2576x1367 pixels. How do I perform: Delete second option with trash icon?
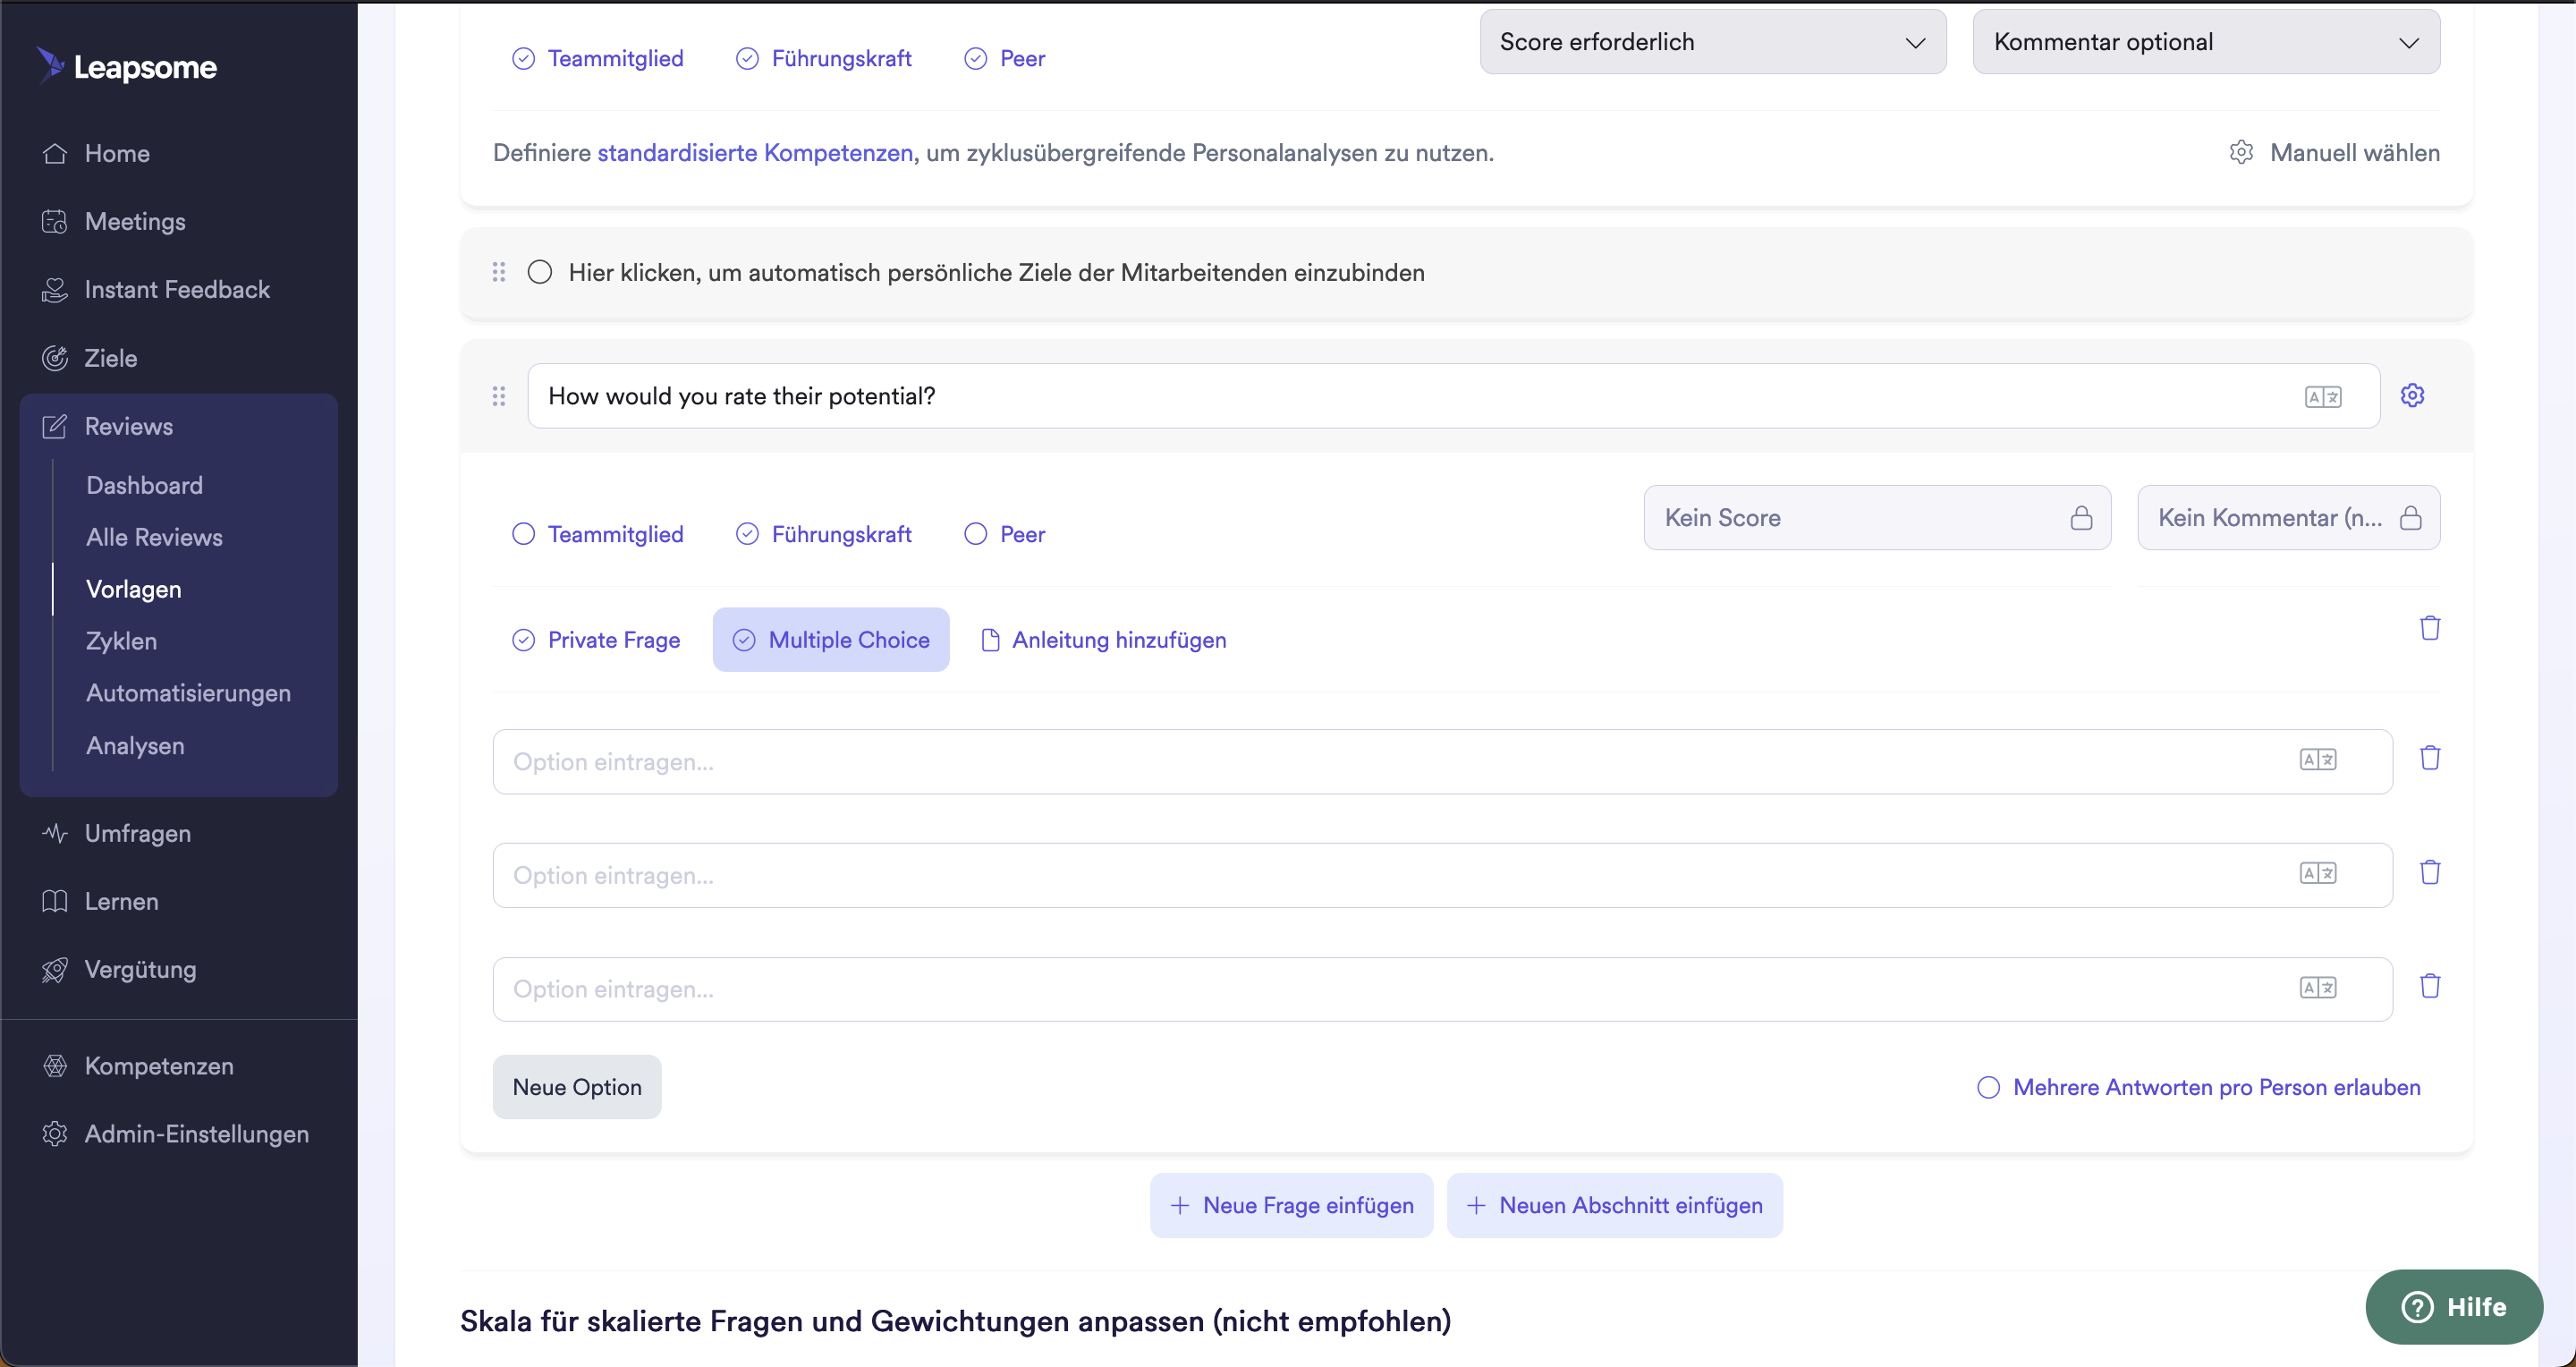tap(2430, 872)
